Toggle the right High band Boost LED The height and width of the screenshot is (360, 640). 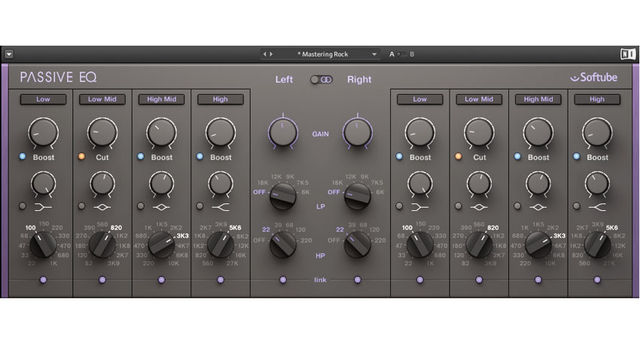pos(576,156)
